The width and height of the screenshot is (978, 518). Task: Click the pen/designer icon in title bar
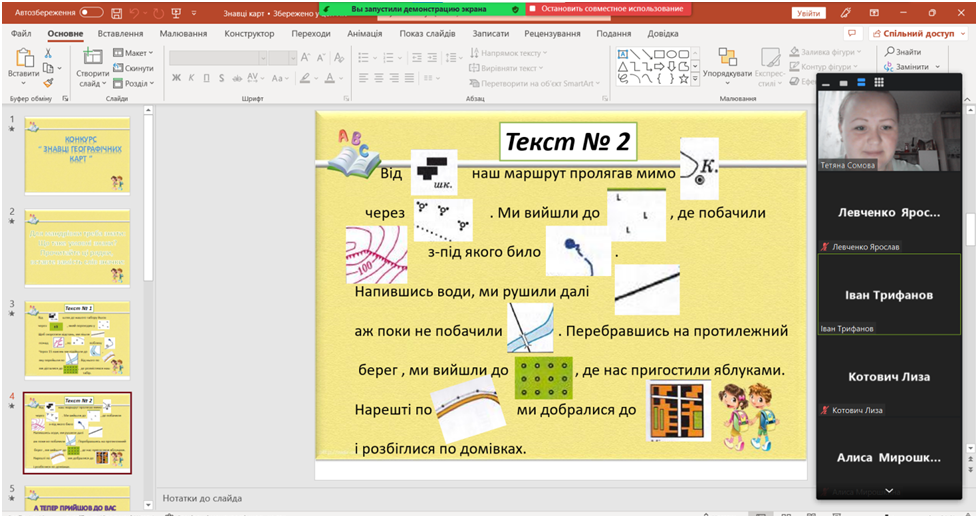[x=846, y=12]
